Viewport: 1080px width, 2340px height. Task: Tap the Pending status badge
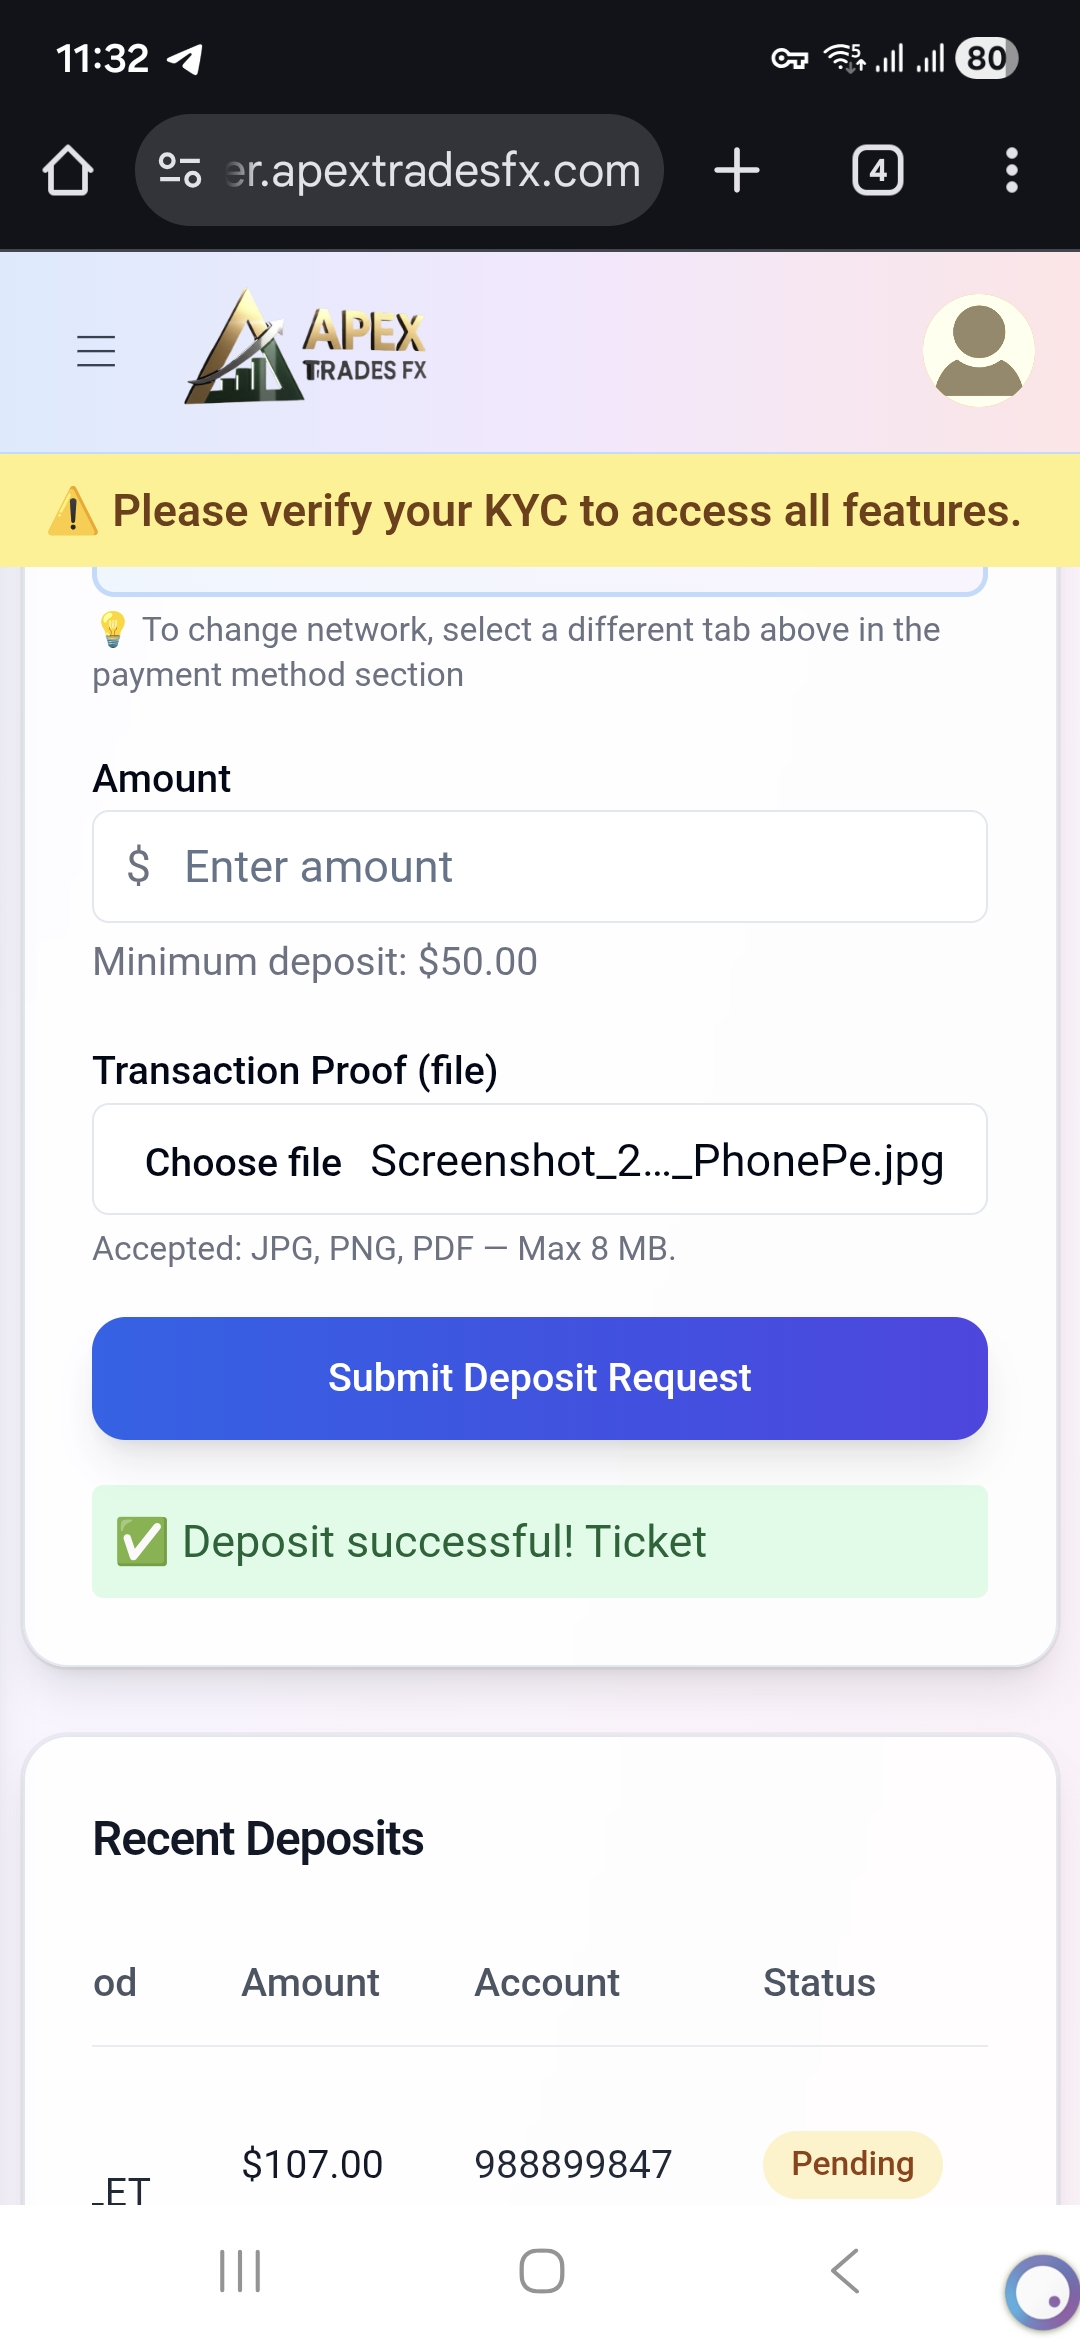pos(852,2164)
